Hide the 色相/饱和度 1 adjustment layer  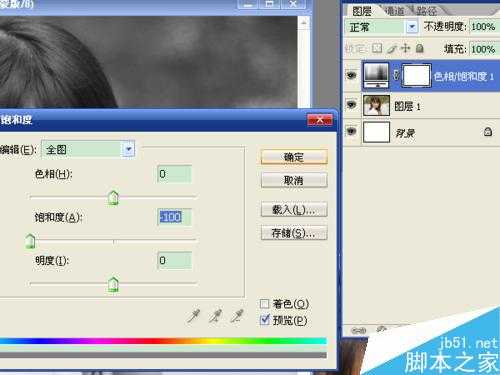point(351,75)
